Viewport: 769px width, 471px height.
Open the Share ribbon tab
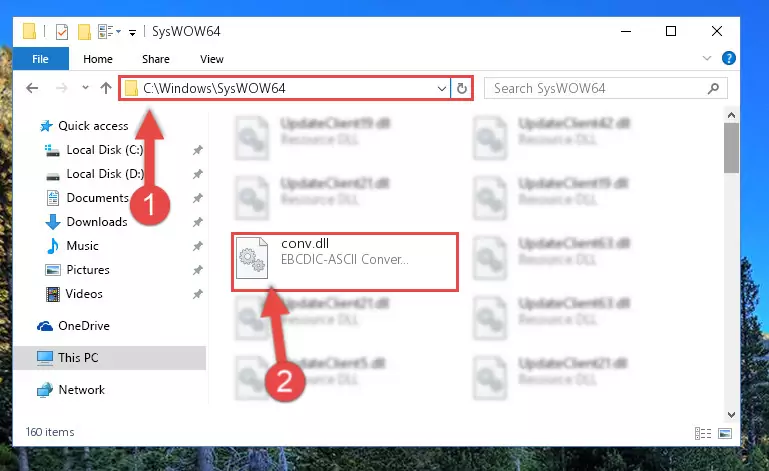click(155, 59)
